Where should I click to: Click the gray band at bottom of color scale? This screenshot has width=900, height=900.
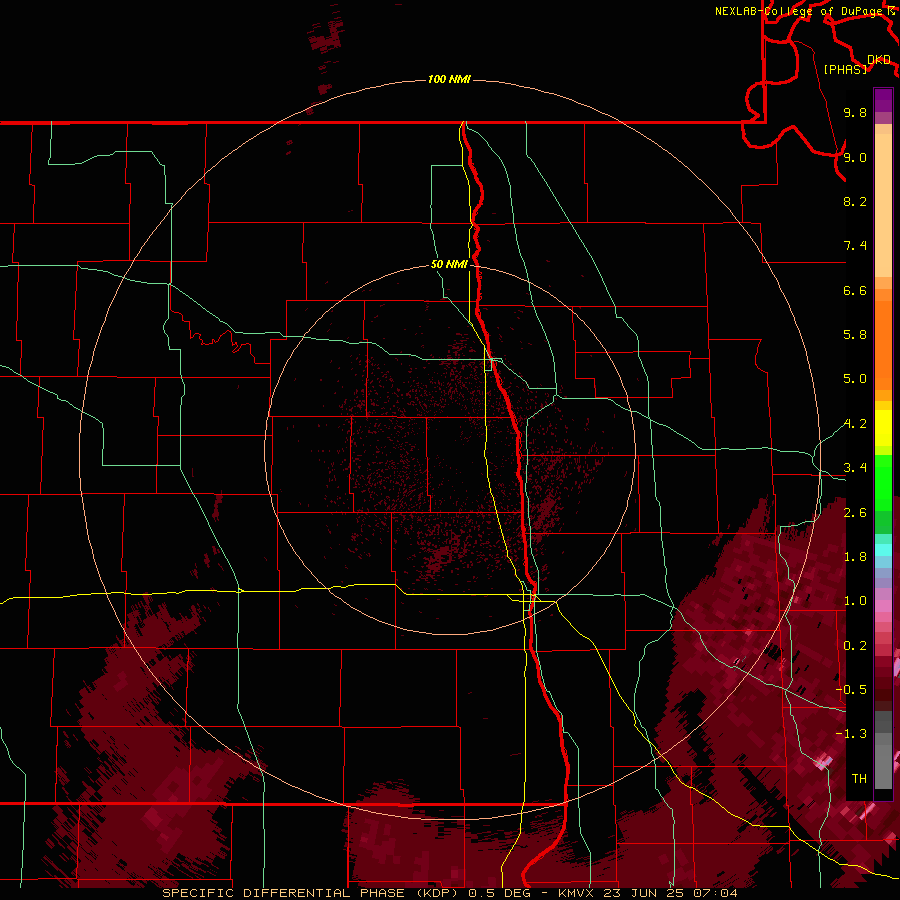tap(883, 767)
